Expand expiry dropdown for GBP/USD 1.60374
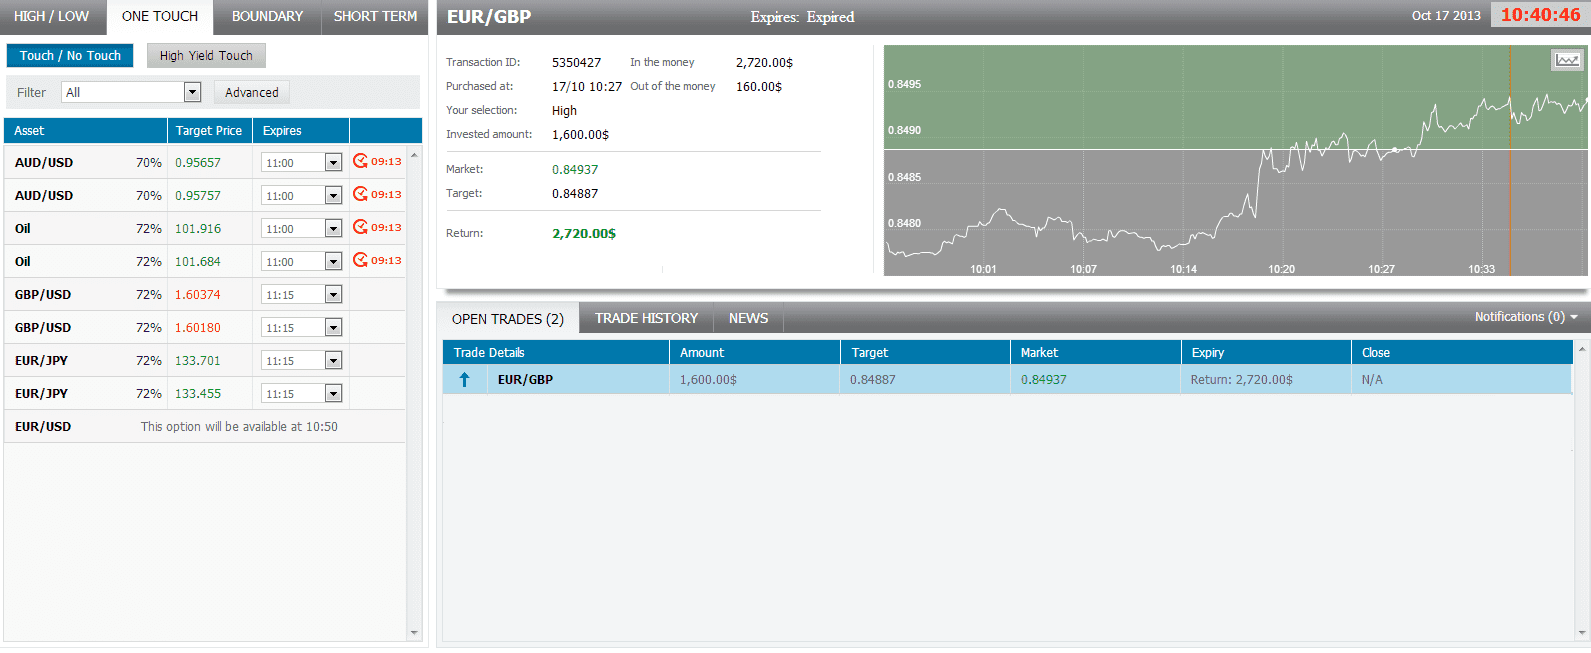The width and height of the screenshot is (1591, 653). [333, 295]
